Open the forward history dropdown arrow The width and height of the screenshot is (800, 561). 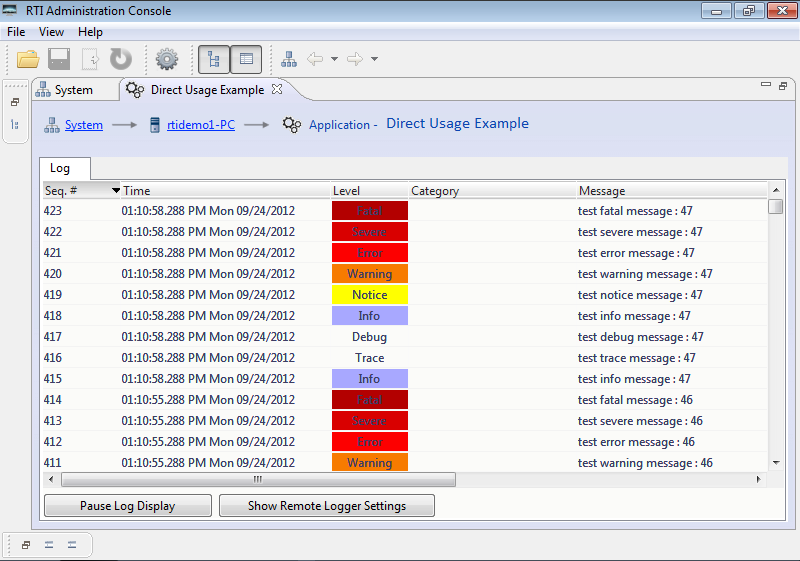(x=374, y=59)
